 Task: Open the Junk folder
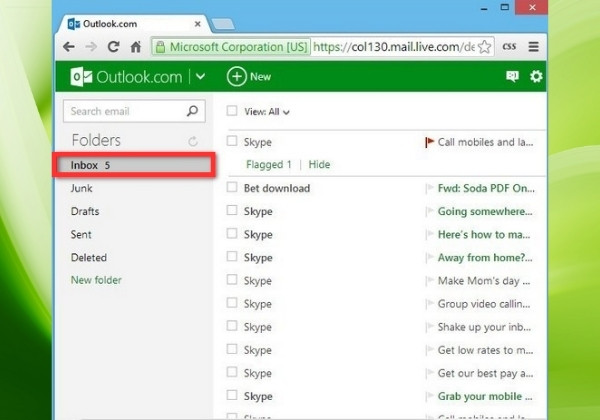tap(82, 188)
